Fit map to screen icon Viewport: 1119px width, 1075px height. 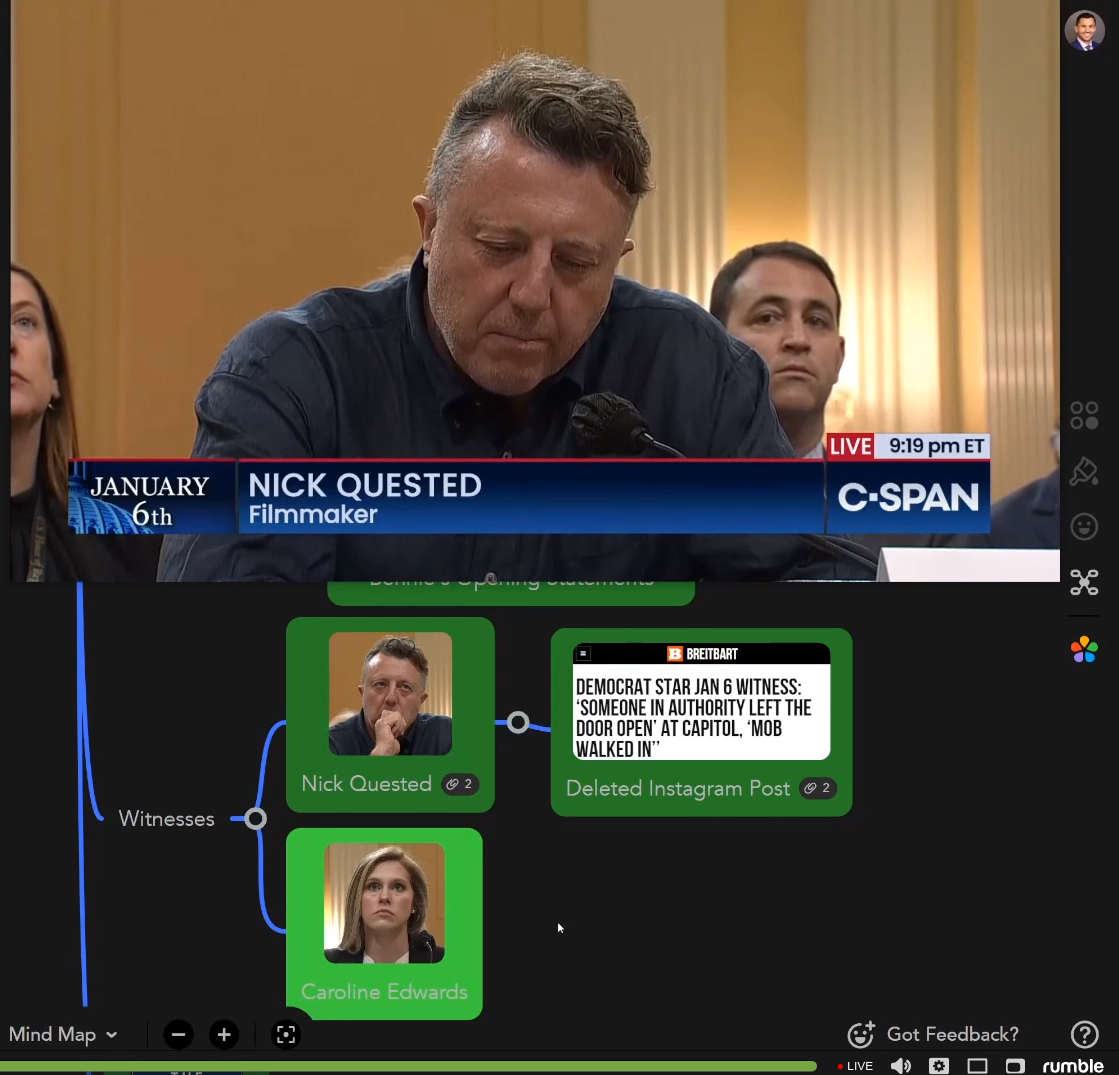tap(286, 1034)
